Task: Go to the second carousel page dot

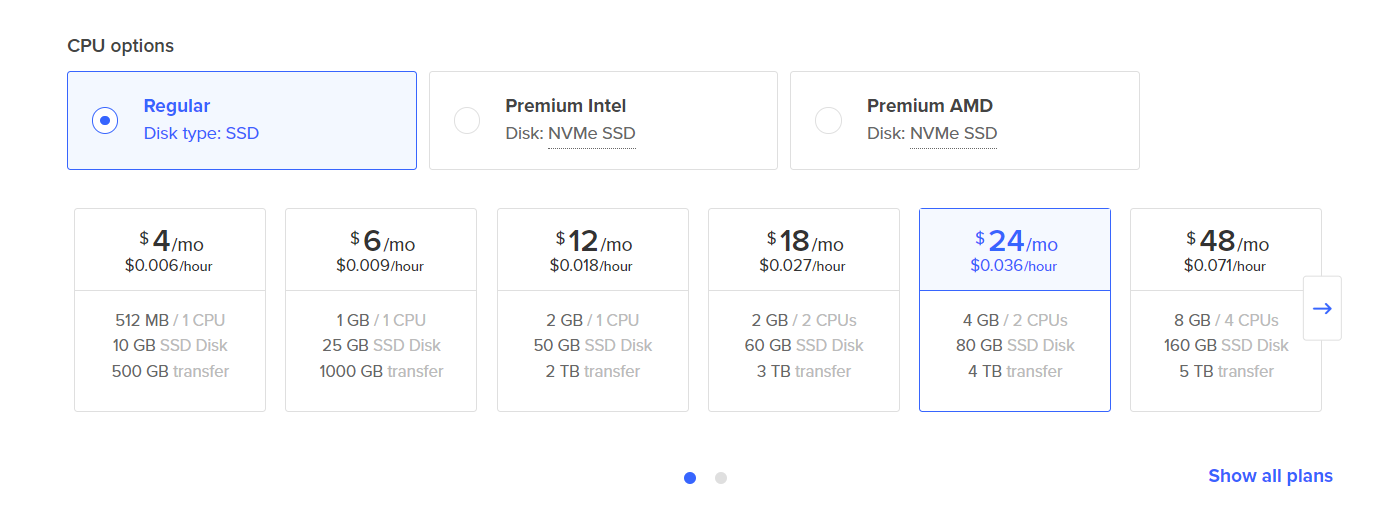Action: tap(721, 478)
